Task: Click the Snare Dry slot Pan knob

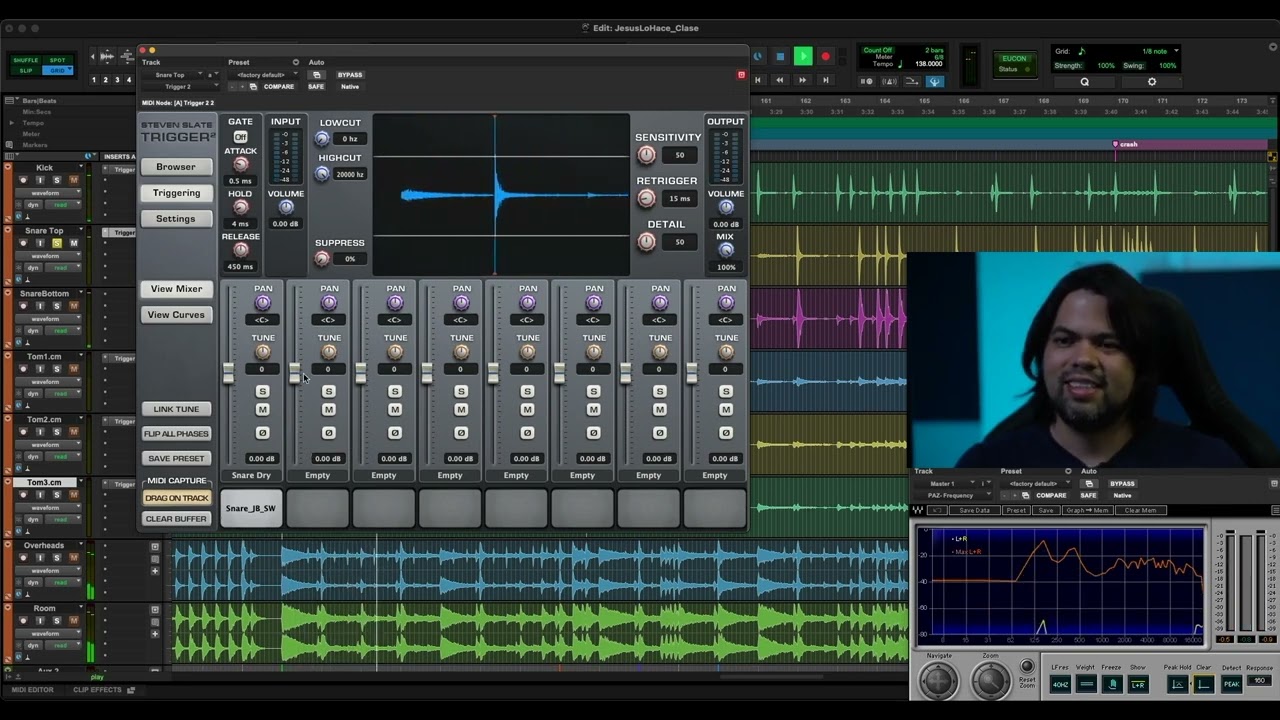Action: click(x=263, y=303)
